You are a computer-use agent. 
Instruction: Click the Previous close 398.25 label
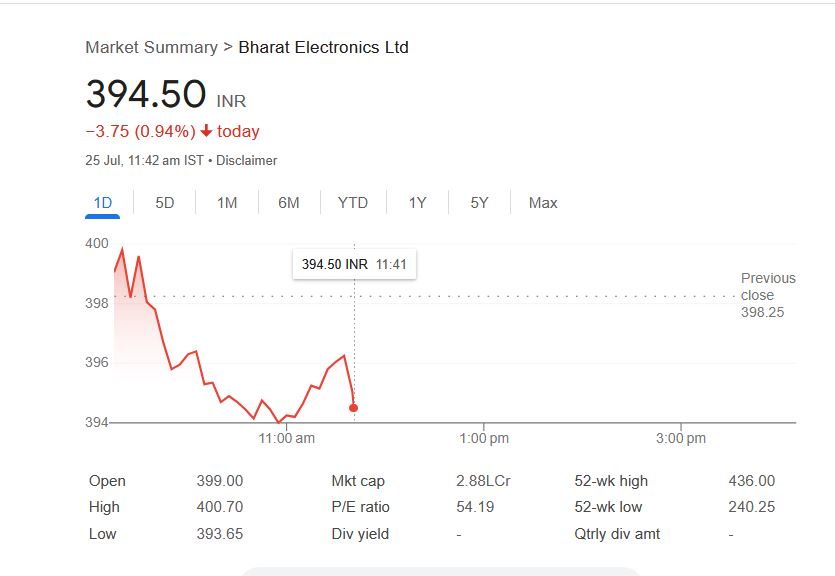768,295
